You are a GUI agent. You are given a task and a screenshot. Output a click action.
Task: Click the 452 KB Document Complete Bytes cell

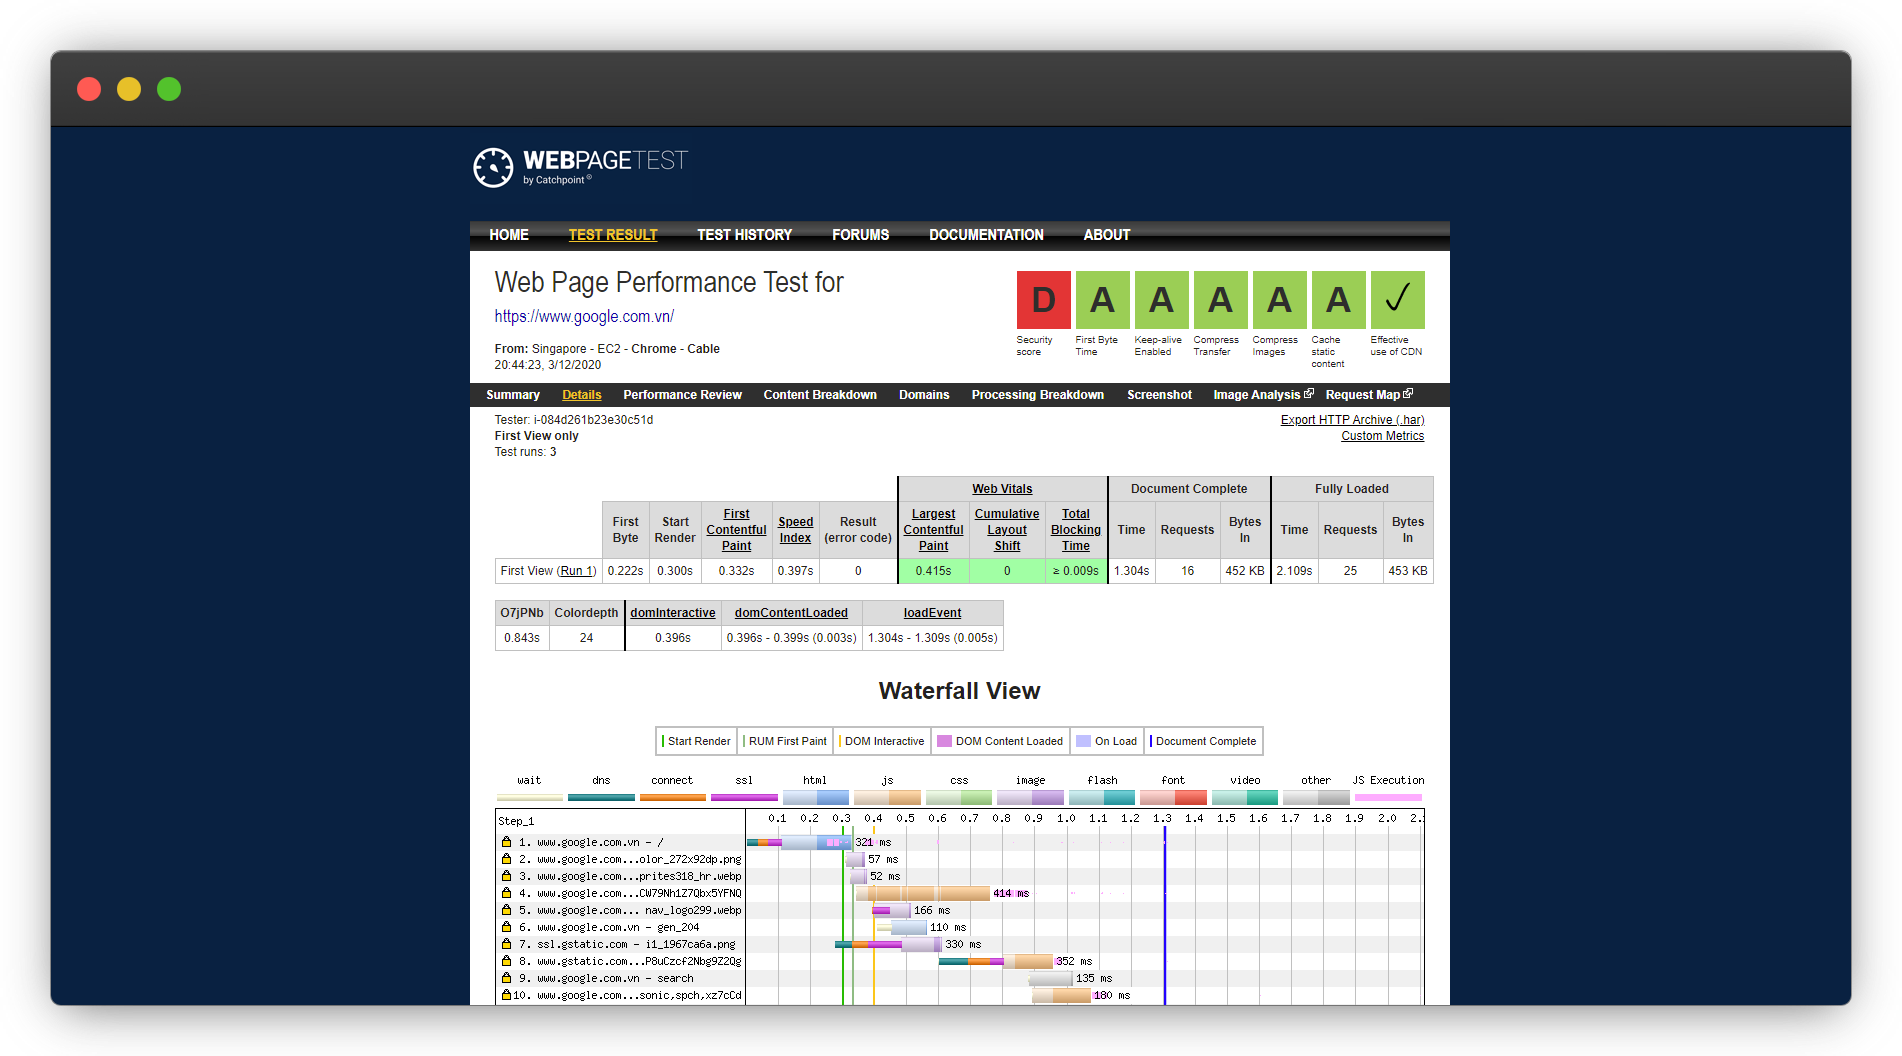(x=1245, y=571)
